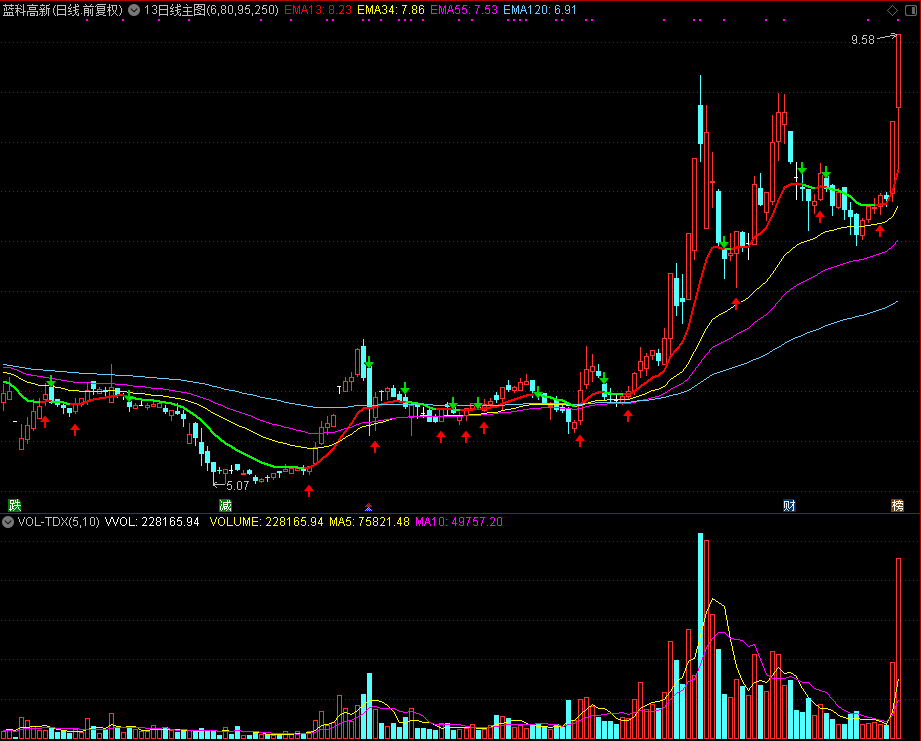Click the 13日线主图(6,80,95,250) indicator name
Image resolution: width=921 pixels, height=741 pixels.
click(x=211, y=10)
